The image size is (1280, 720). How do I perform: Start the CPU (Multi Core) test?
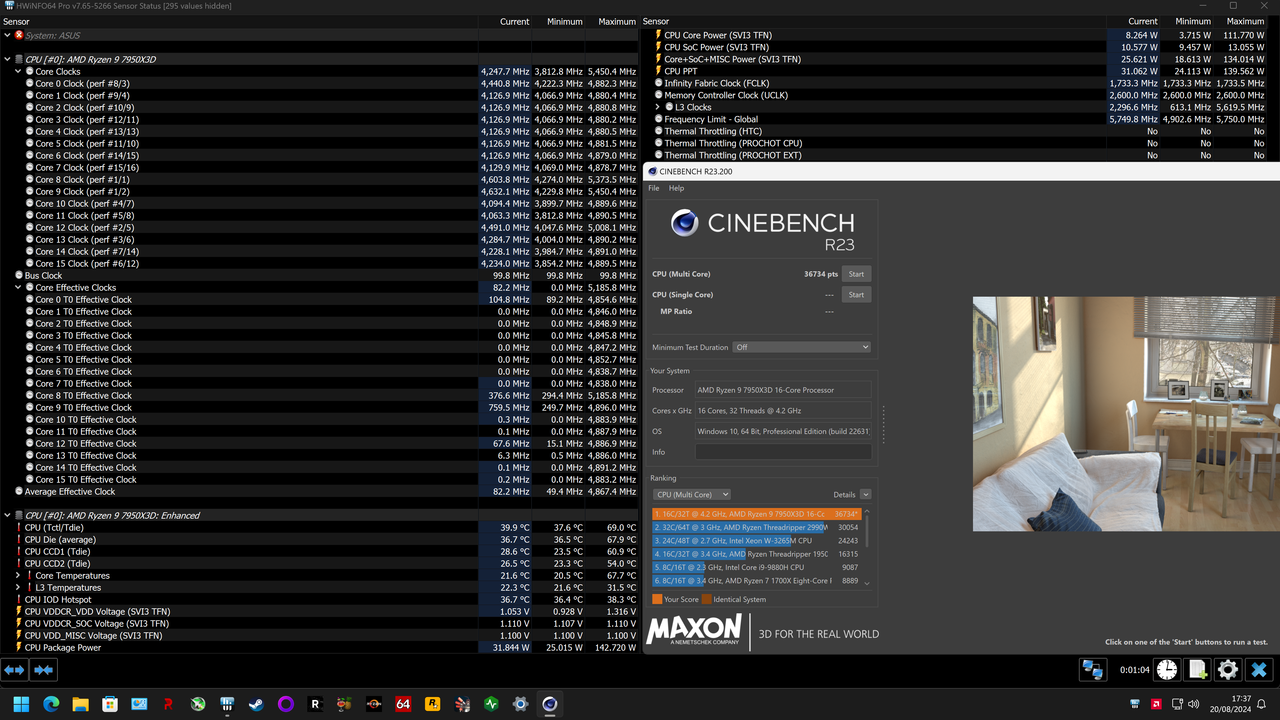(856, 274)
